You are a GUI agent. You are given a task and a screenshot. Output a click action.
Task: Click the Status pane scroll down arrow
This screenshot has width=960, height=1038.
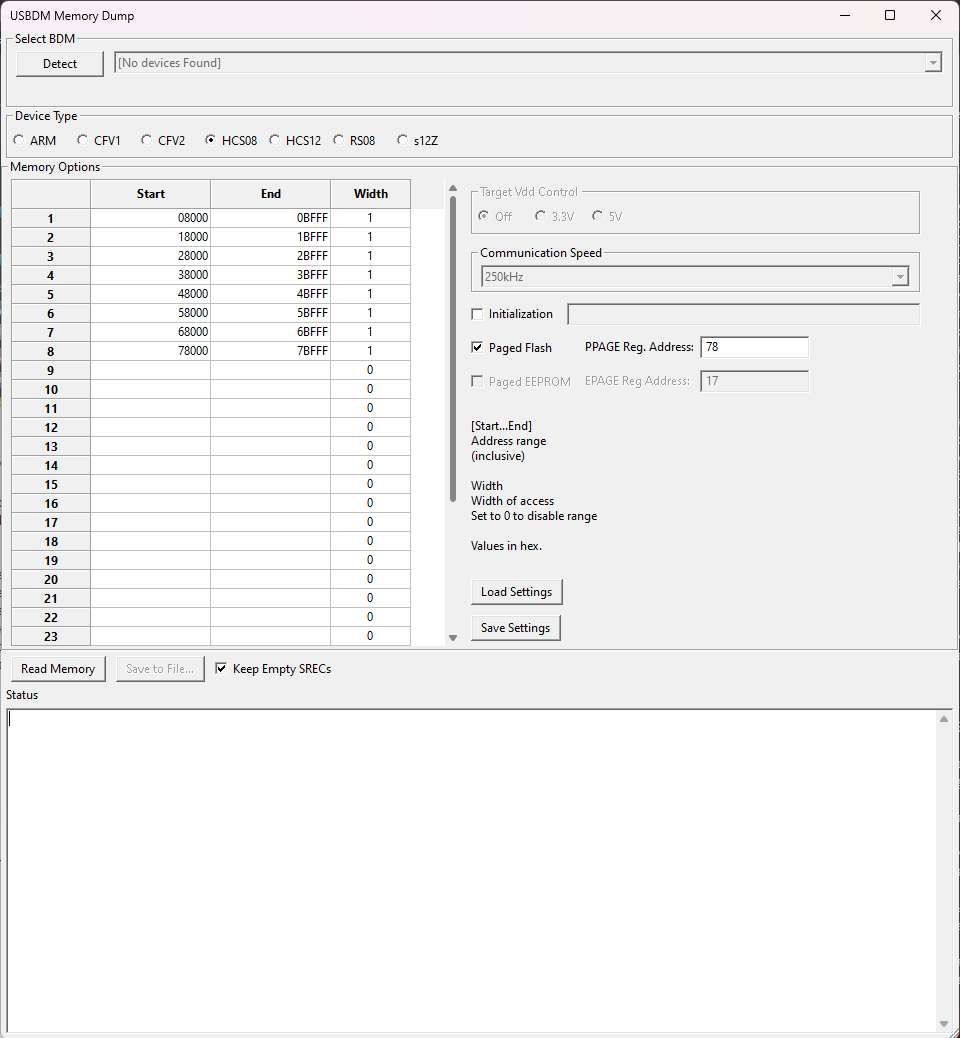[x=944, y=1023]
